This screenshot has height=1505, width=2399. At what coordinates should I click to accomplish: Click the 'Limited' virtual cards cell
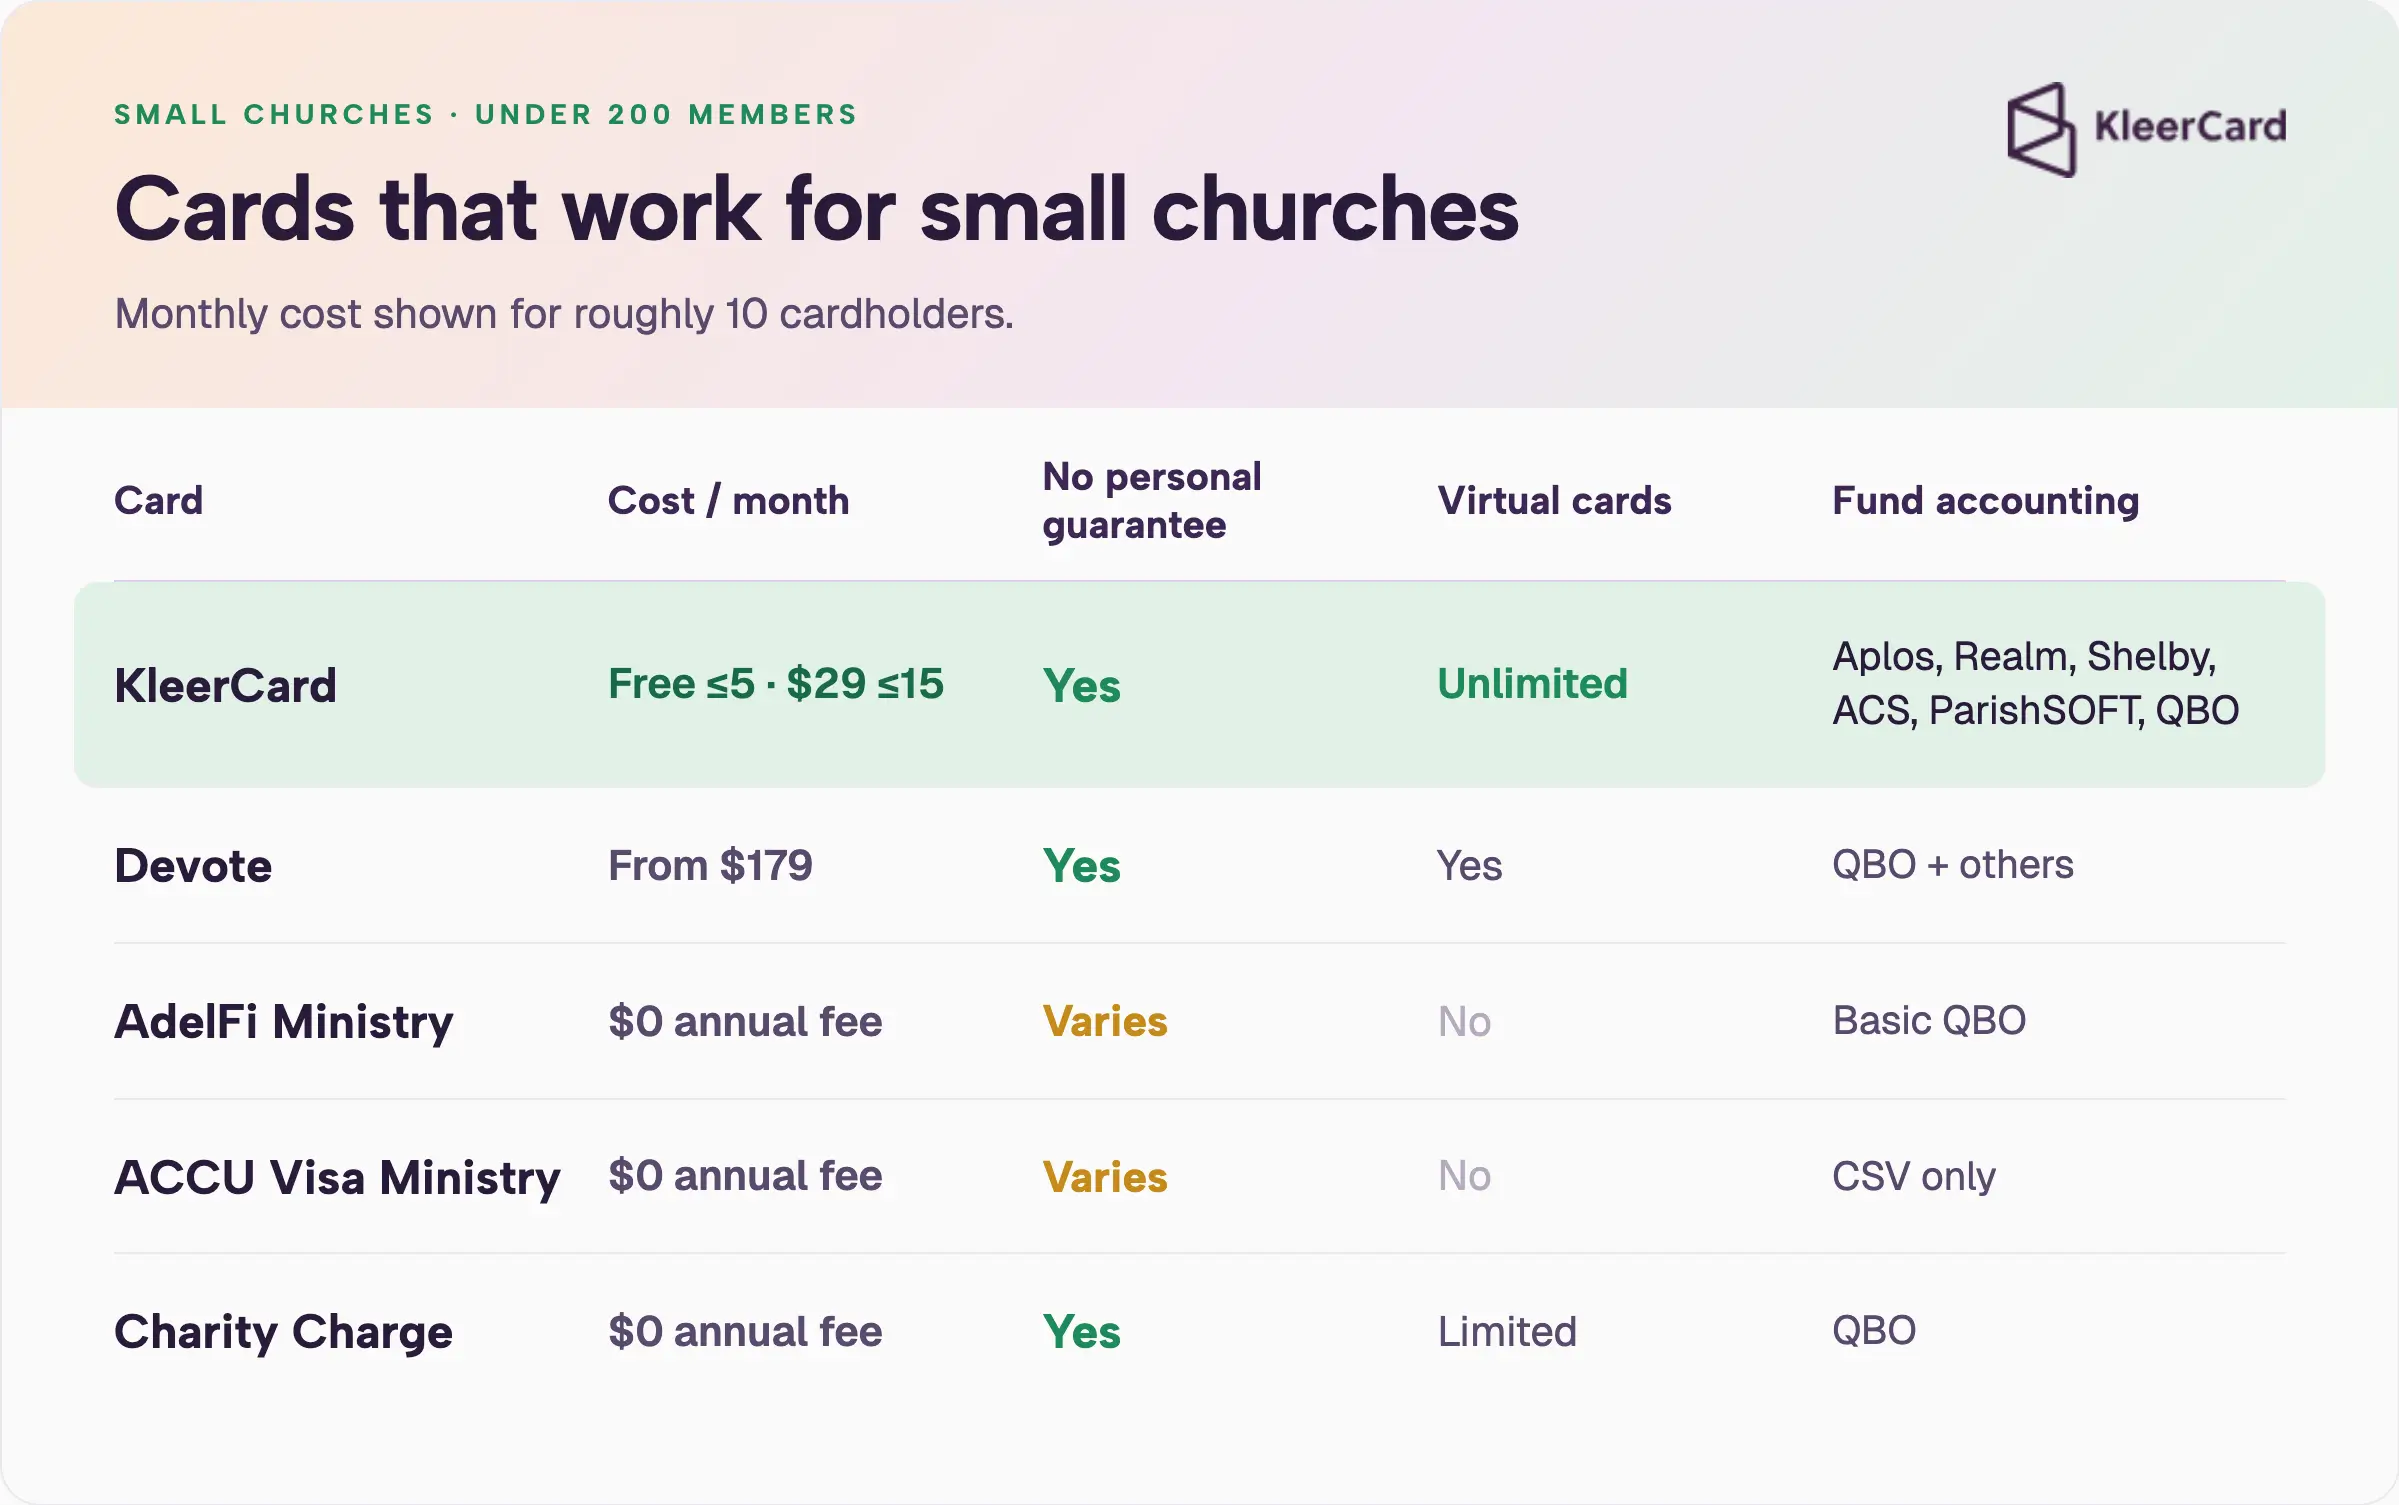(1507, 1332)
